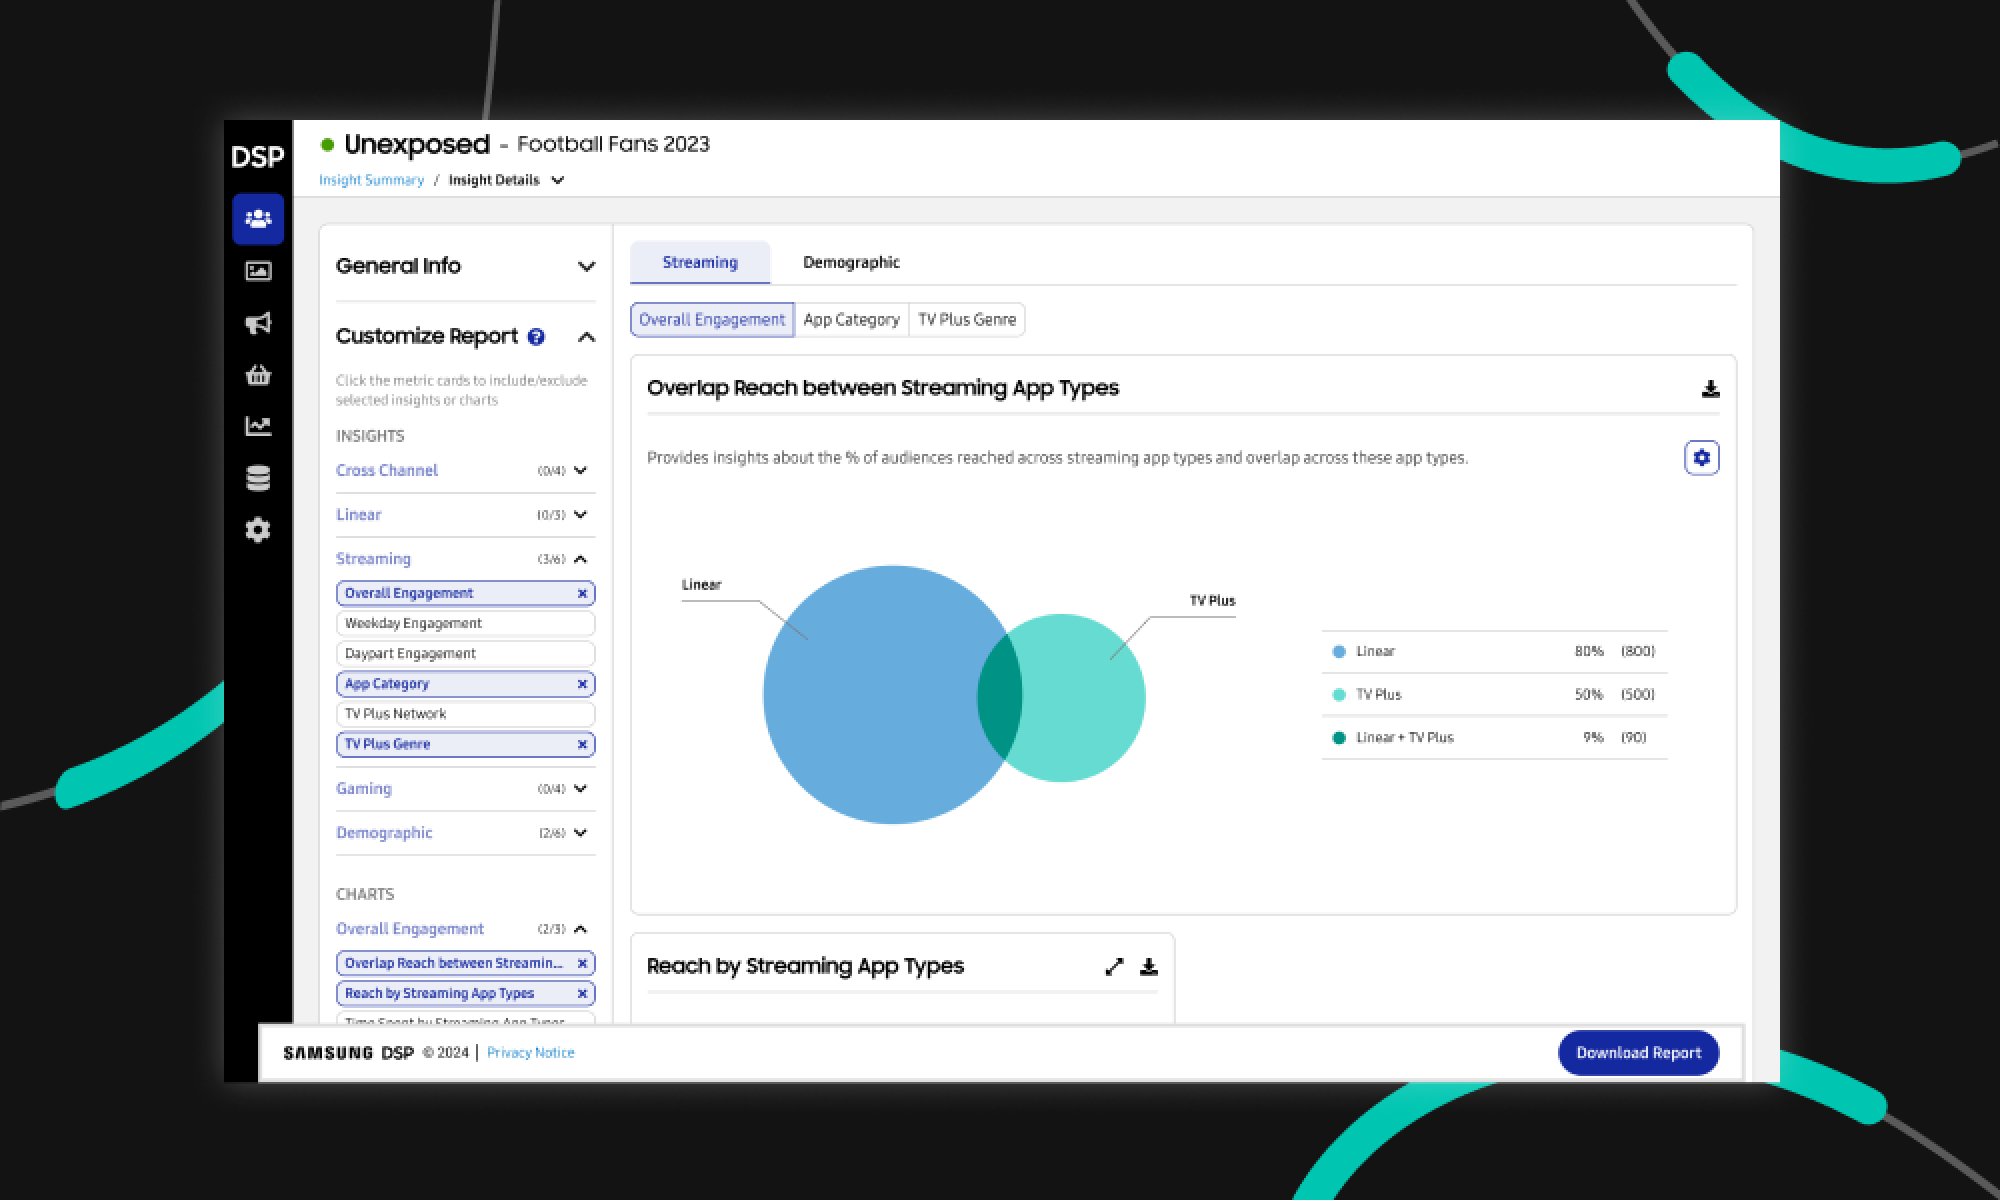Viewport: 2000px width, 1200px height.
Task: Open the Insight Details breadcrumb dropdown
Action: point(557,180)
